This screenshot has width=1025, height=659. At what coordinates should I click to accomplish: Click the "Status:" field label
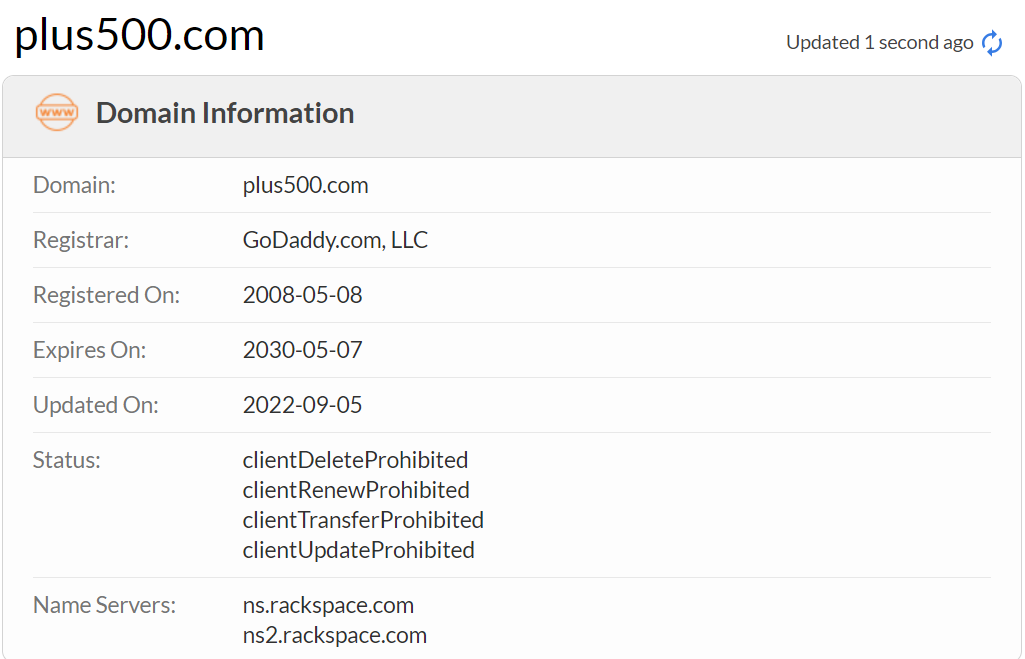[x=67, y=460]
